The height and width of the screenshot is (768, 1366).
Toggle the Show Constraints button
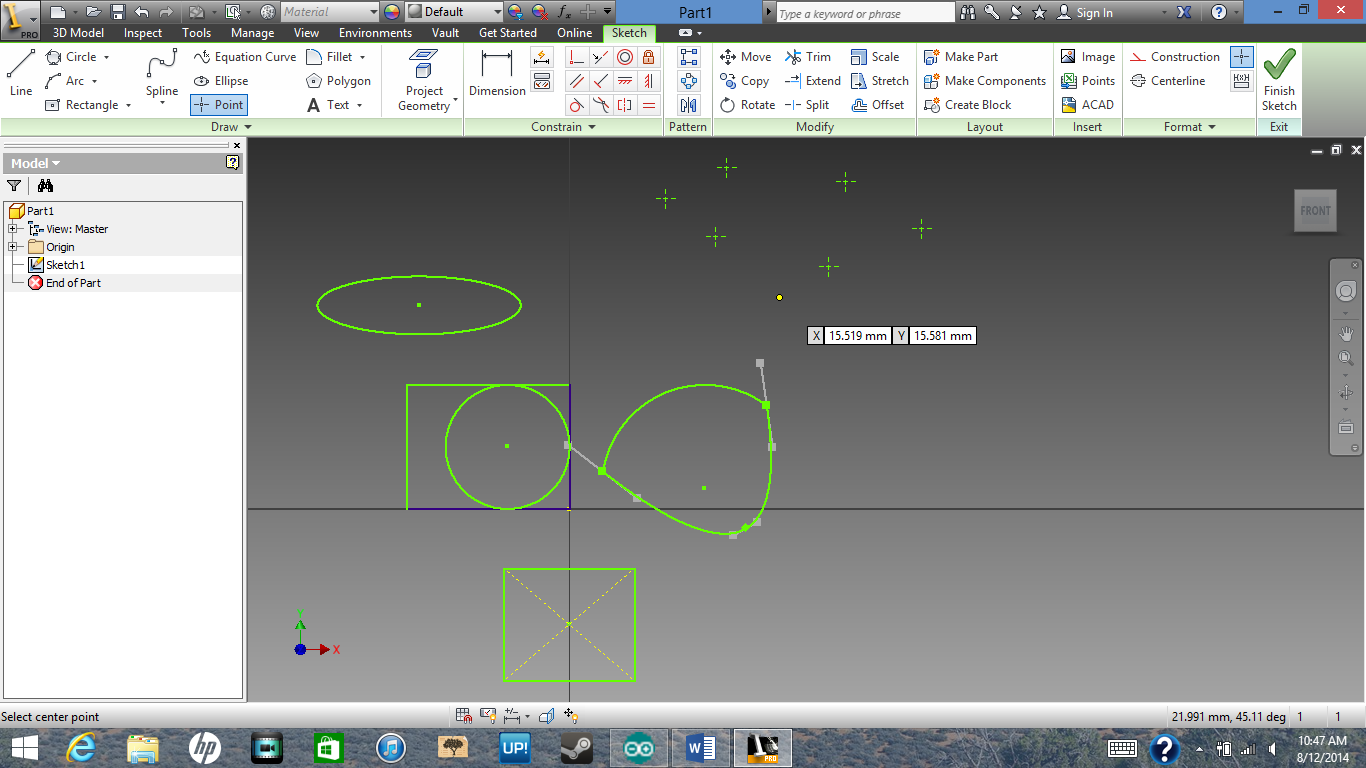click(x=542, y=81)
